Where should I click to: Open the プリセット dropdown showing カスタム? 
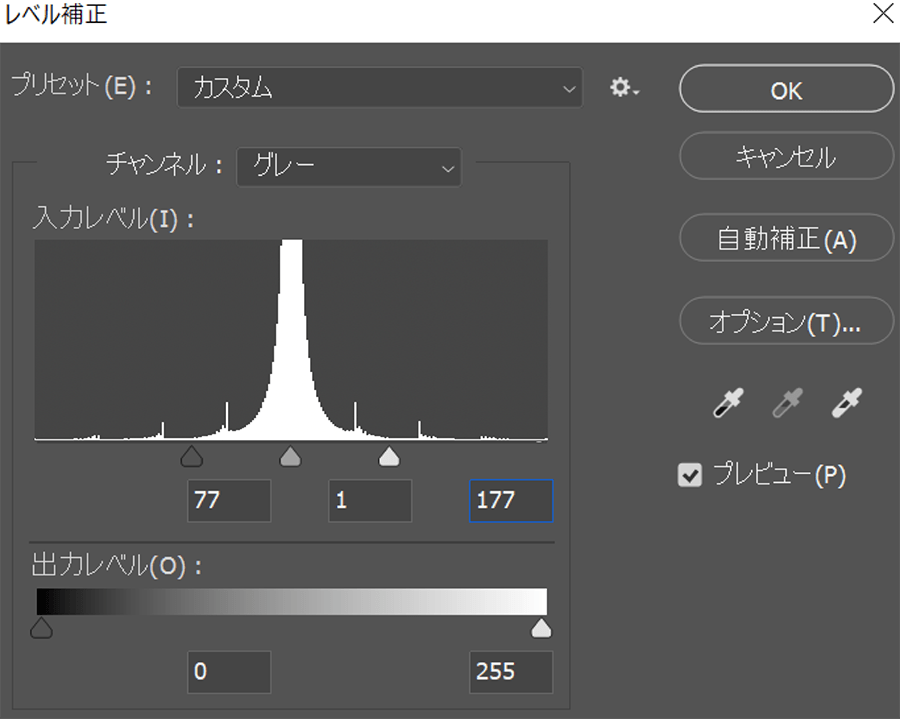tap(379, 88)
